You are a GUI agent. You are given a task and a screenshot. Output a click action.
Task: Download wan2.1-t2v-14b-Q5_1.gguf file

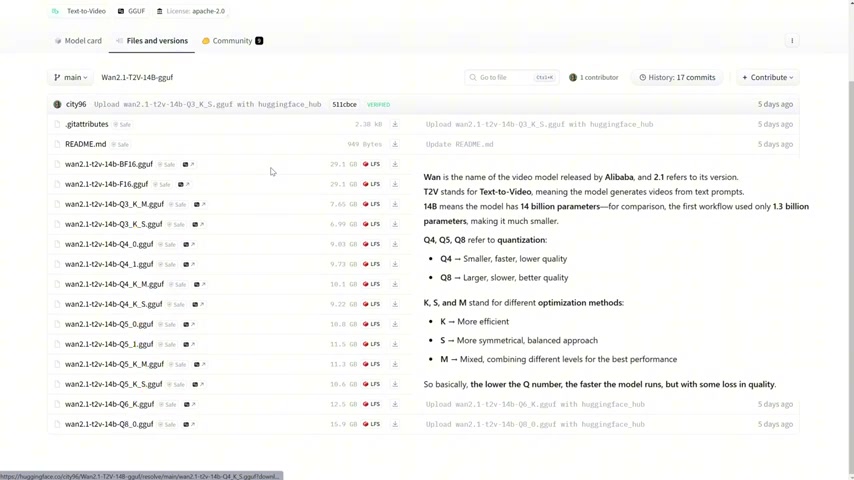(395, 344)
